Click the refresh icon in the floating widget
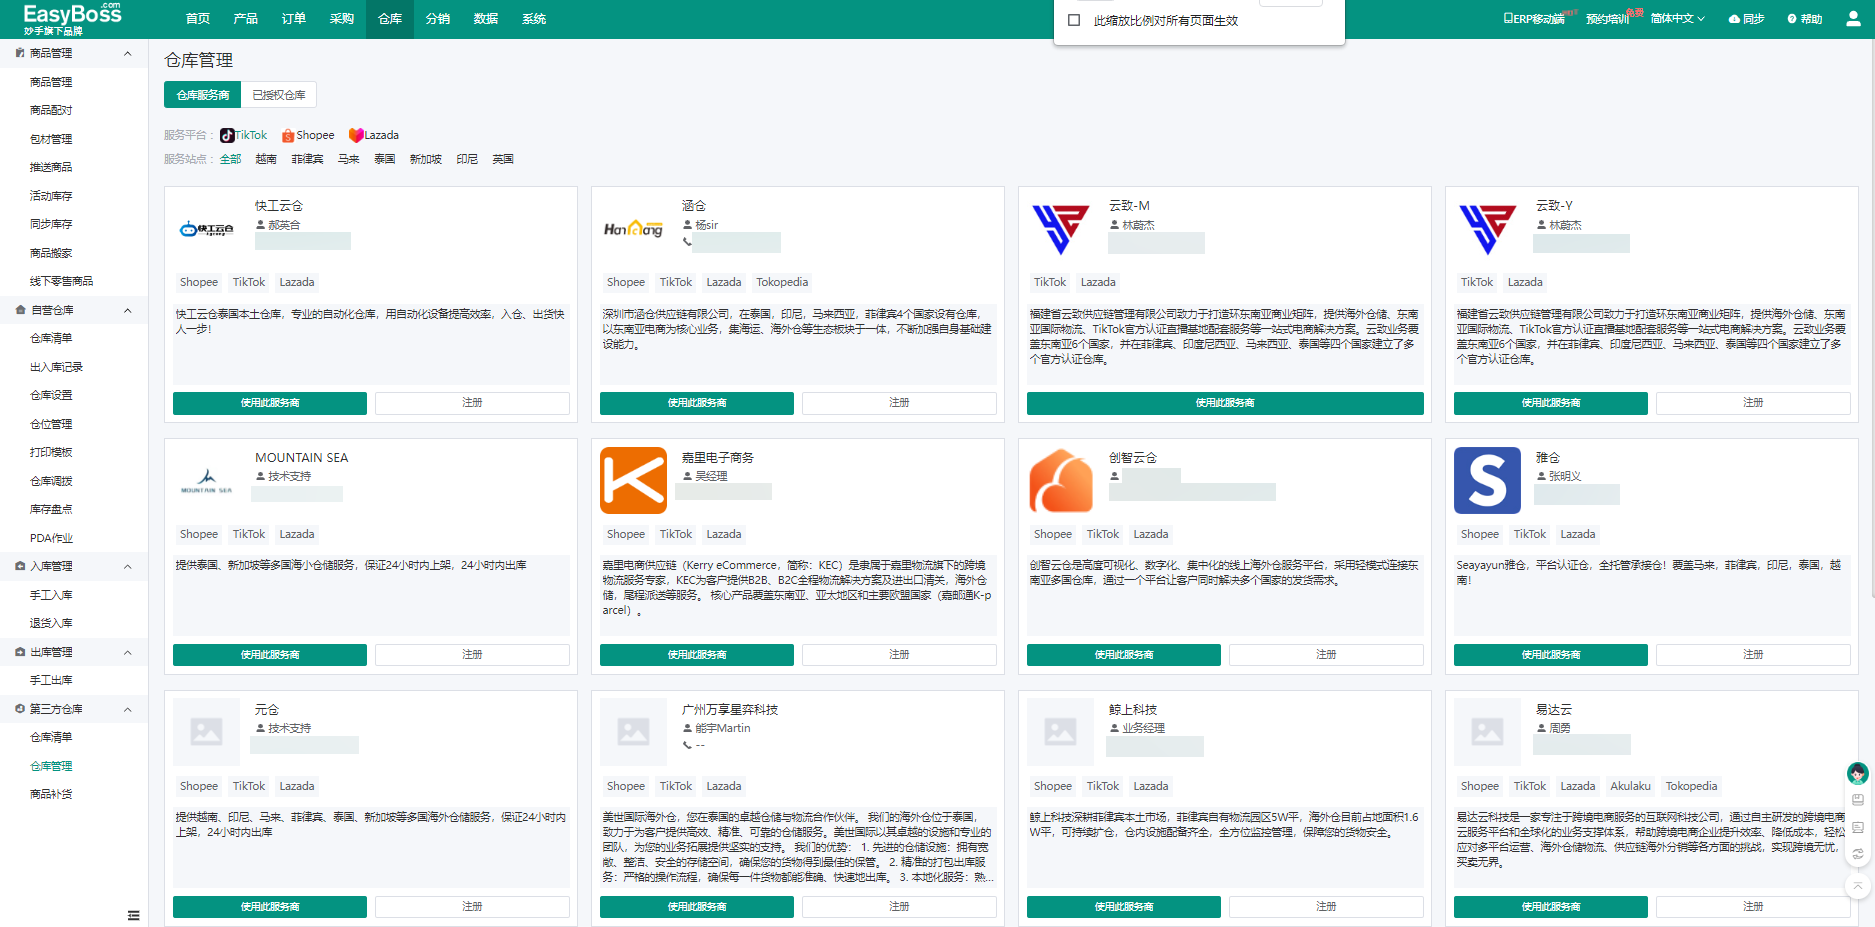The width and height of the screenshot is (1875, 927). pos(1857,854)
